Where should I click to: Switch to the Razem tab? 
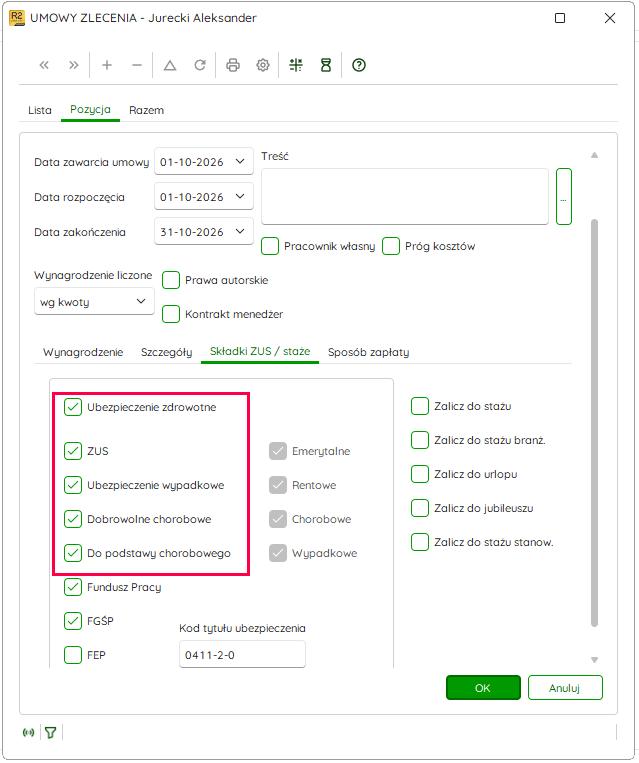[x=146, y=110]
